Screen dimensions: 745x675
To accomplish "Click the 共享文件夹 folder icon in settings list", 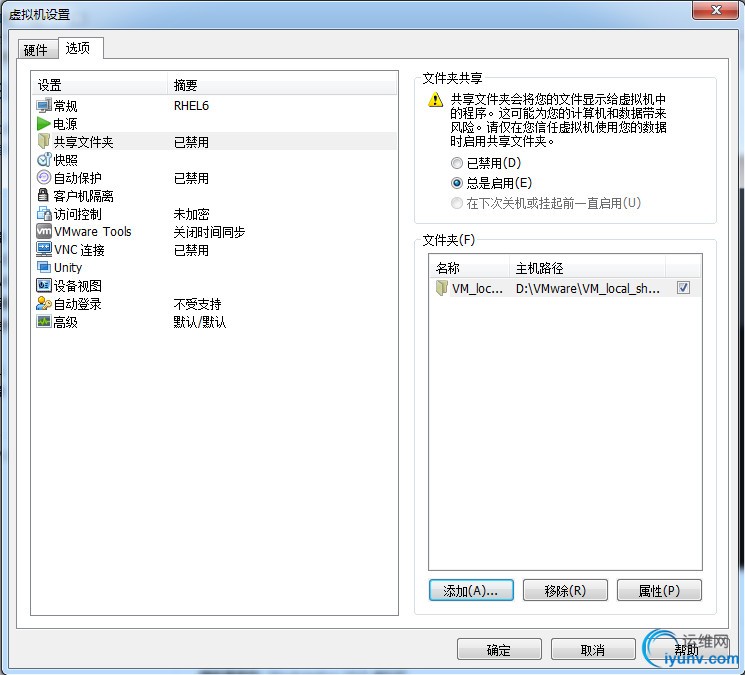I will coord(44,141).
